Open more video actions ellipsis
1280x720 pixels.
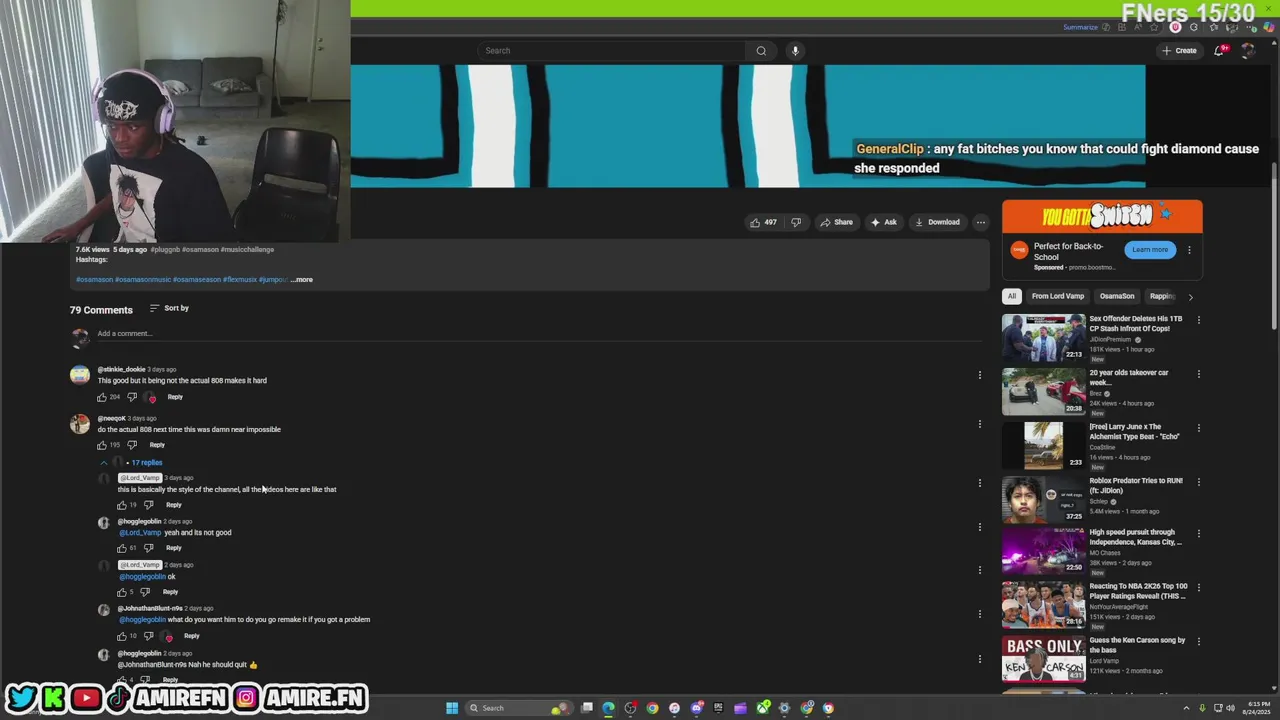pos(981,222)
